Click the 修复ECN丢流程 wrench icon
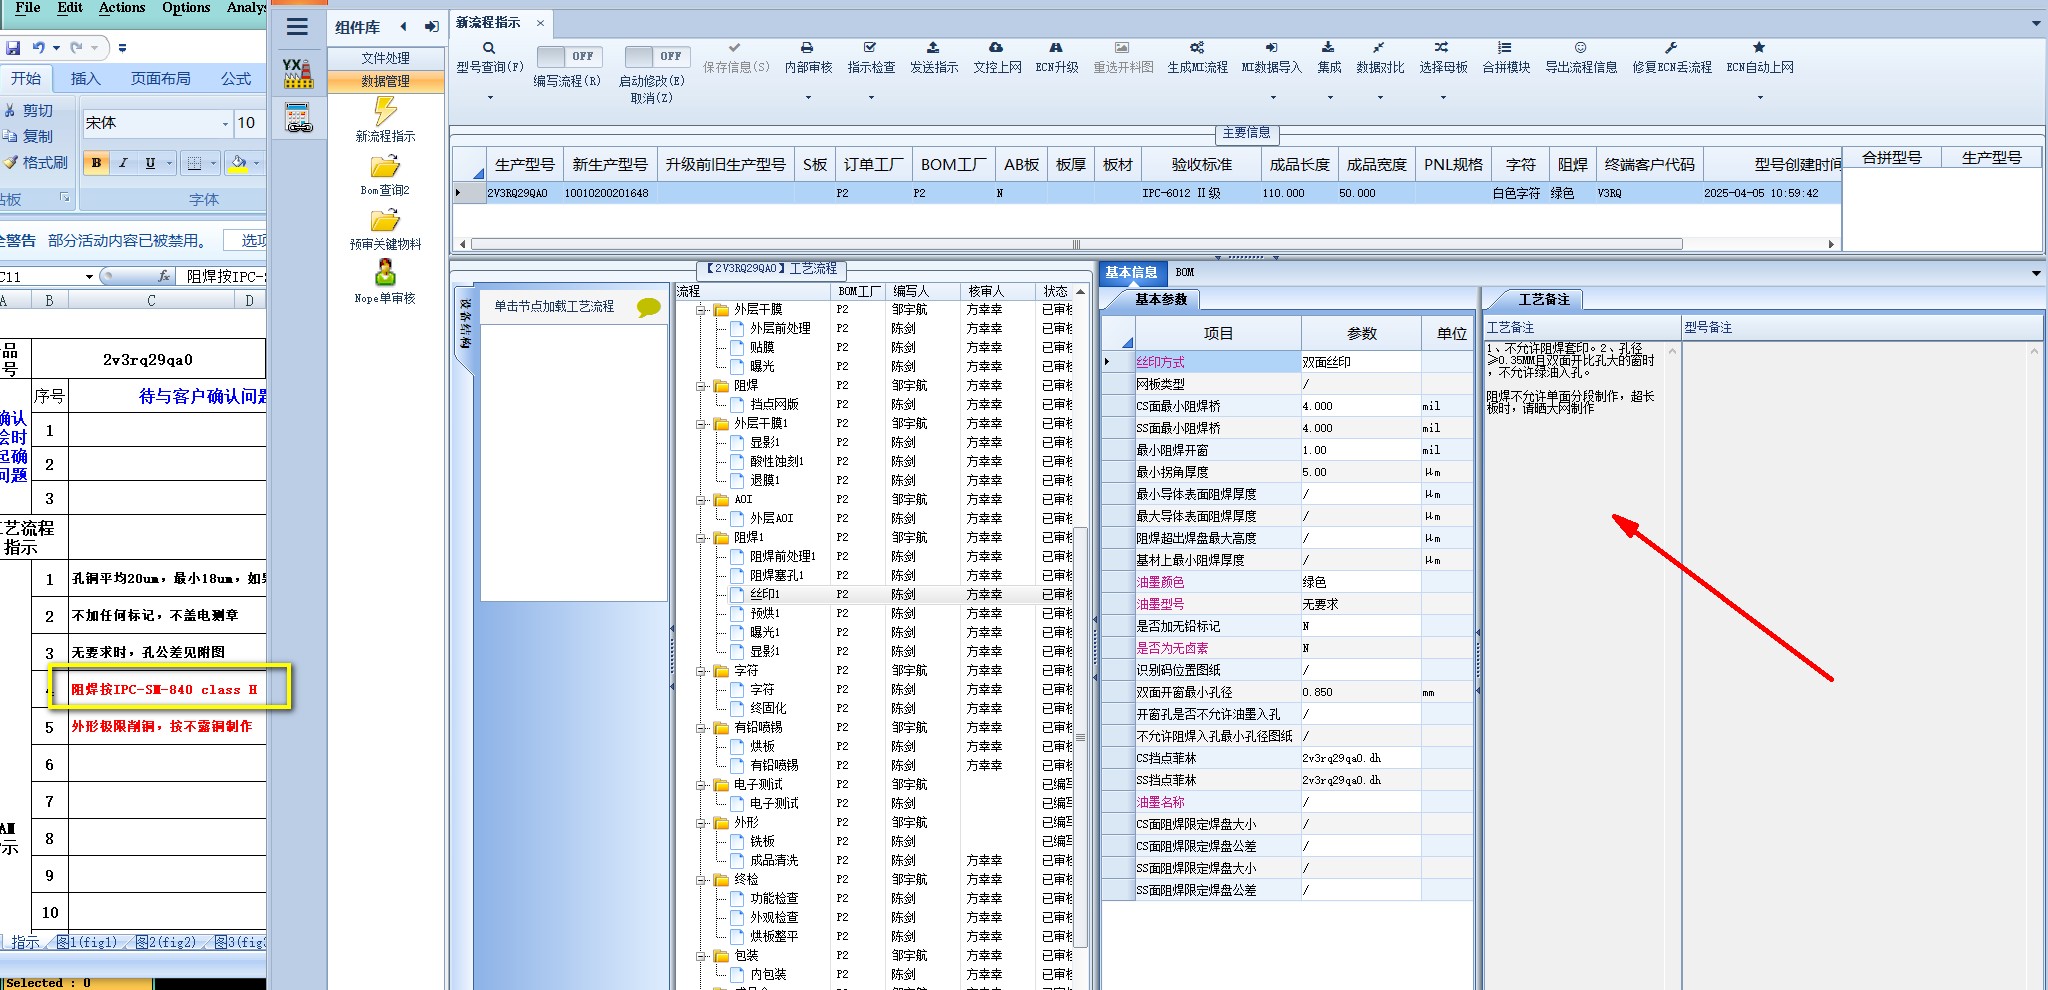Screen dimensions: 2048x990 (x=1671, y=47)
